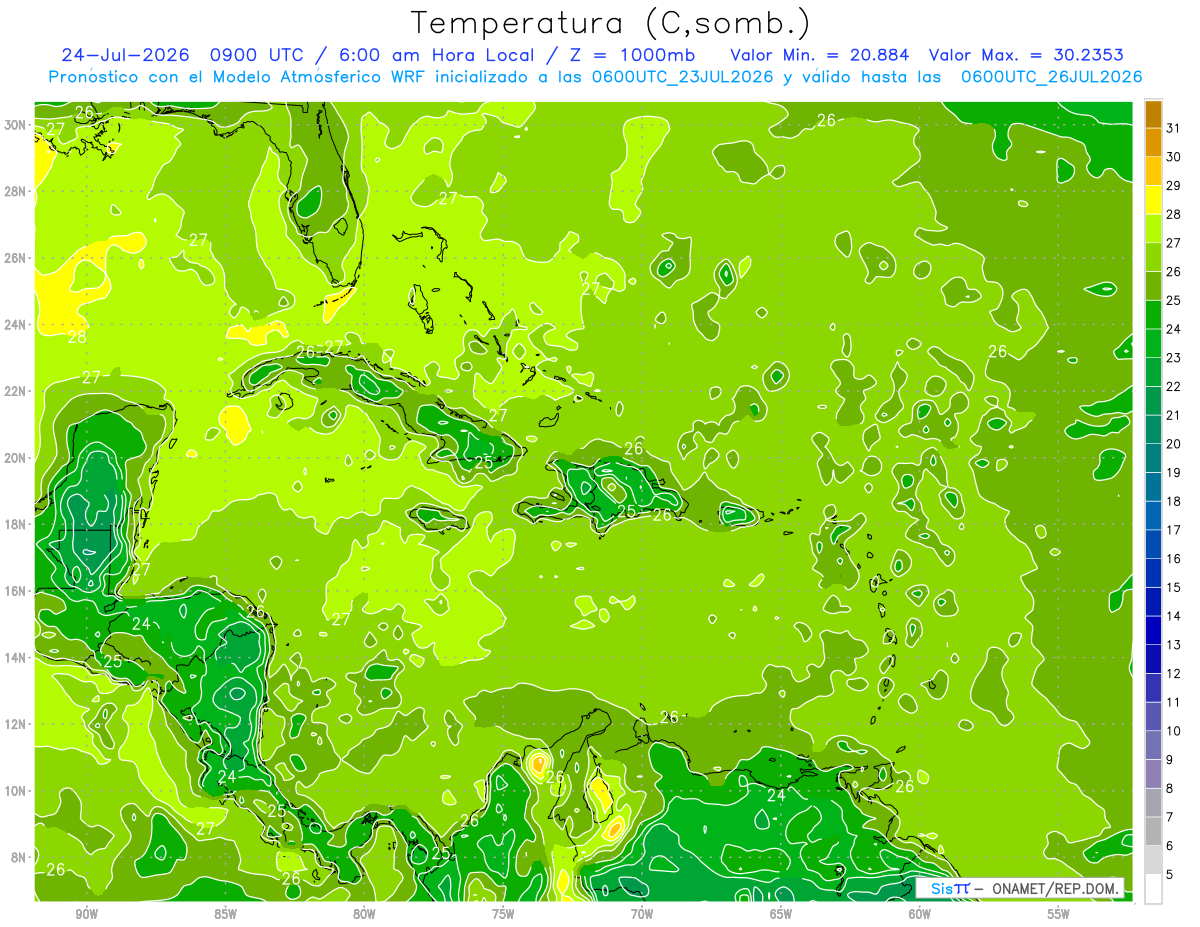Click legend value "30" on the color bar

(1174, 157)
